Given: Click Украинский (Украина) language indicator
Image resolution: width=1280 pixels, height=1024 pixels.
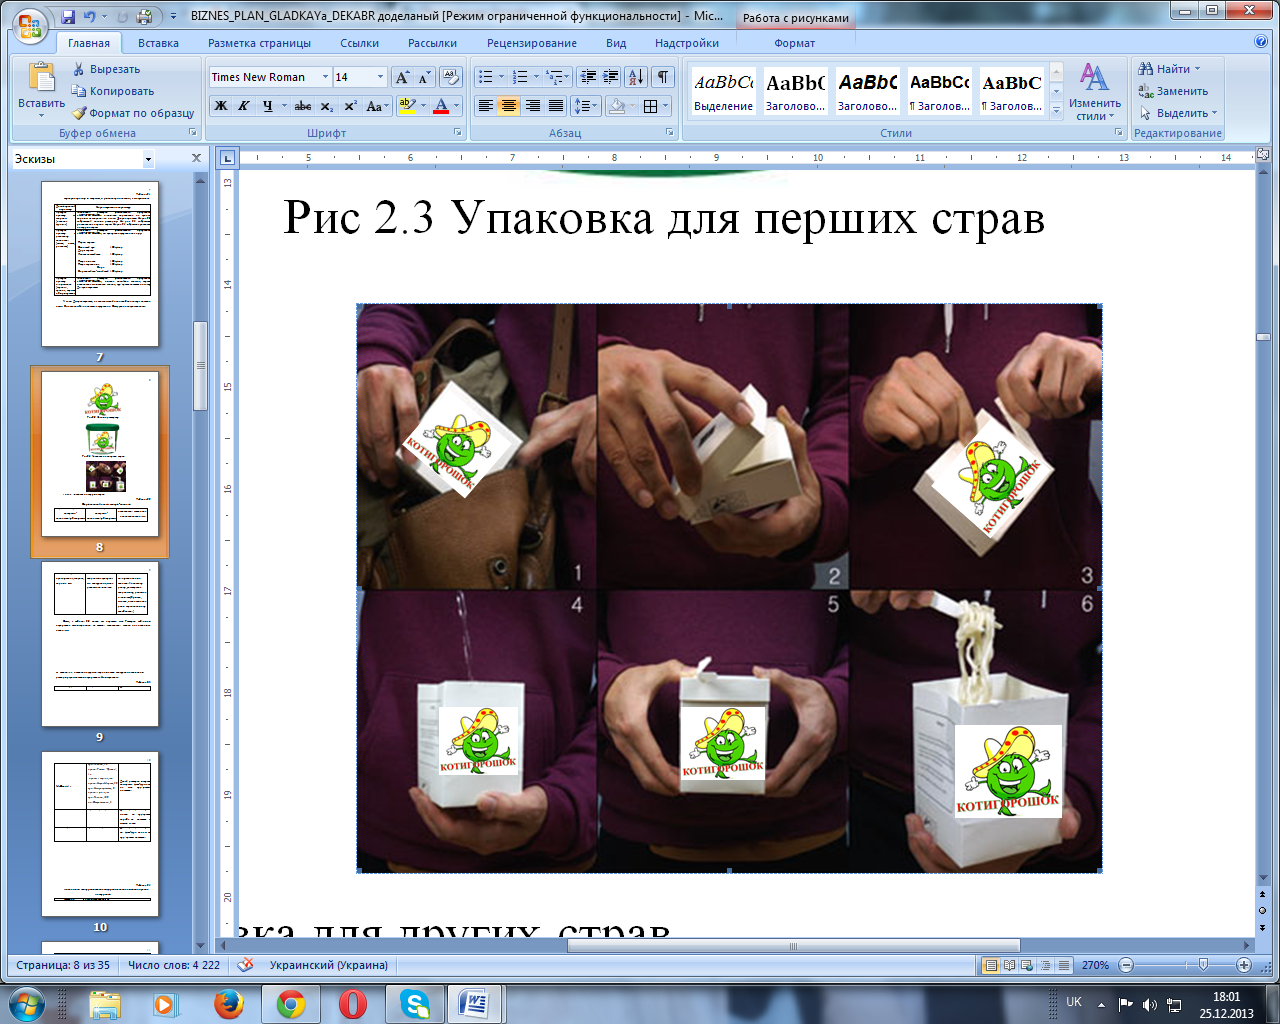Looking at the screenshot, I should click(328, 965).
